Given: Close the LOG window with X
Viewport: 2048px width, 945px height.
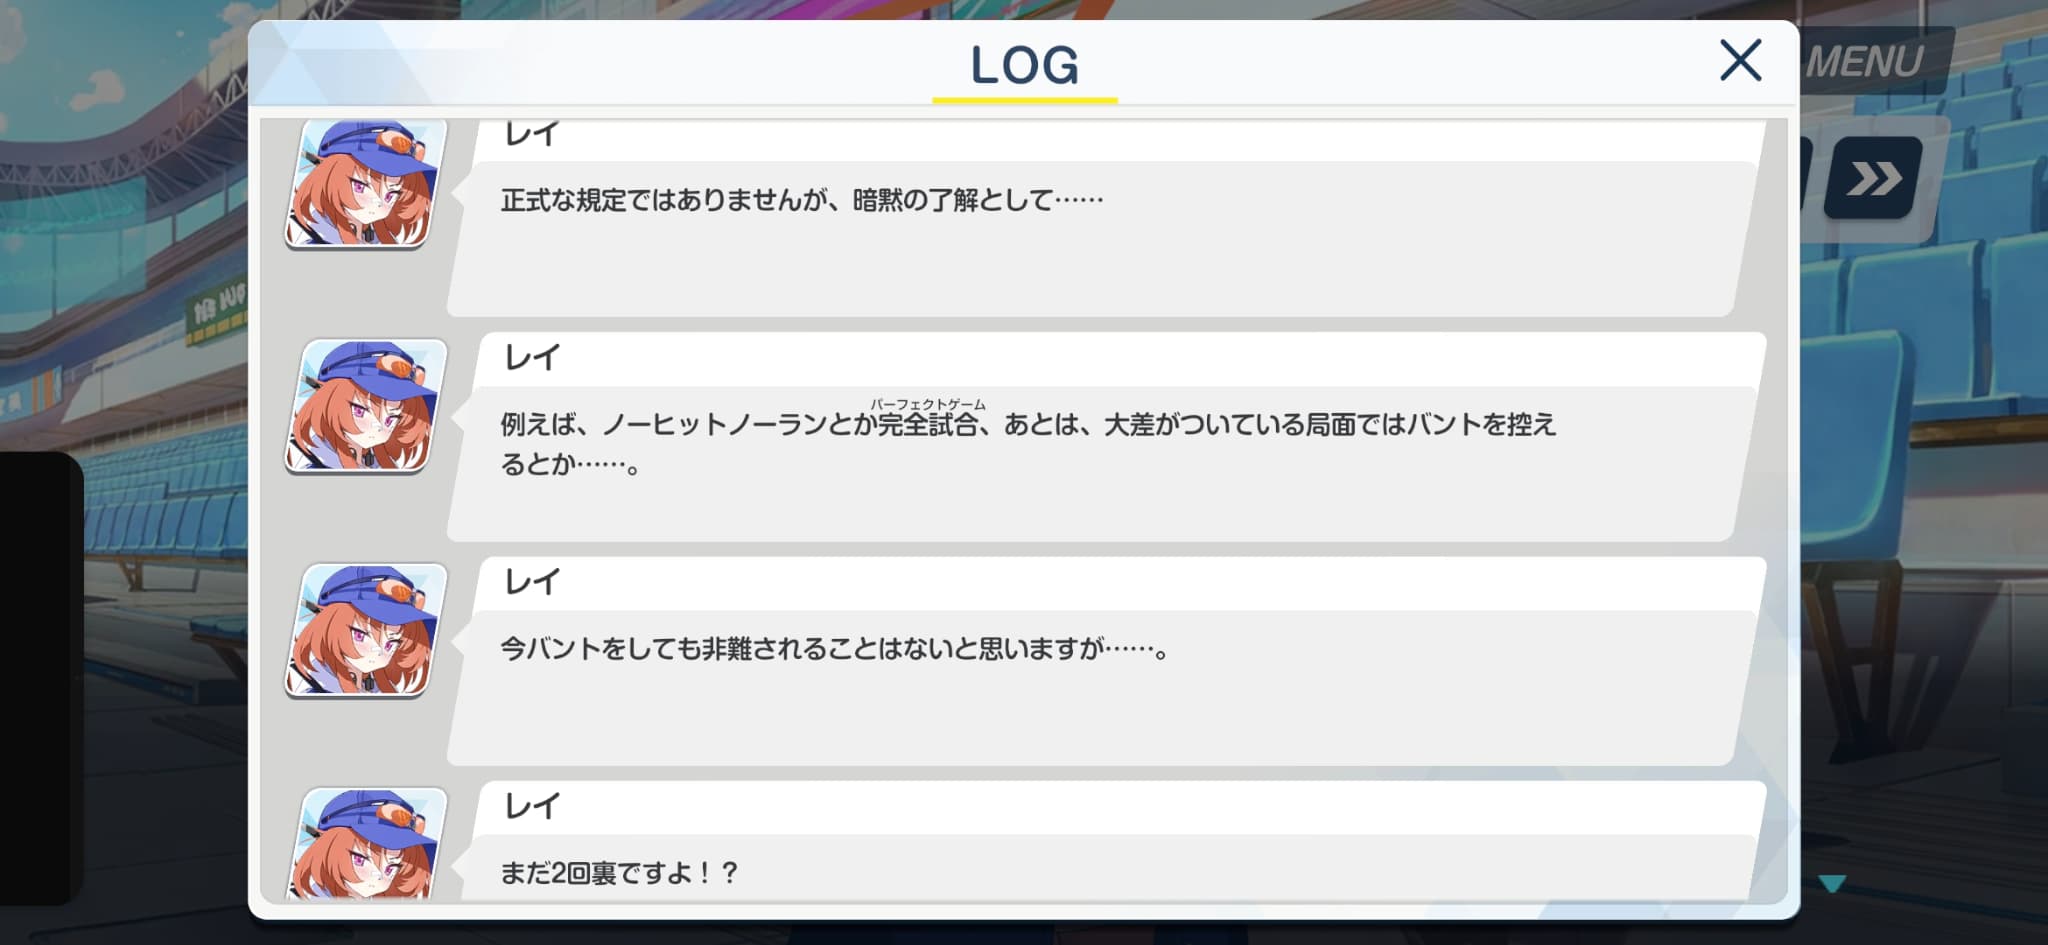Looking at the screenshot, I should (1740, 60).
